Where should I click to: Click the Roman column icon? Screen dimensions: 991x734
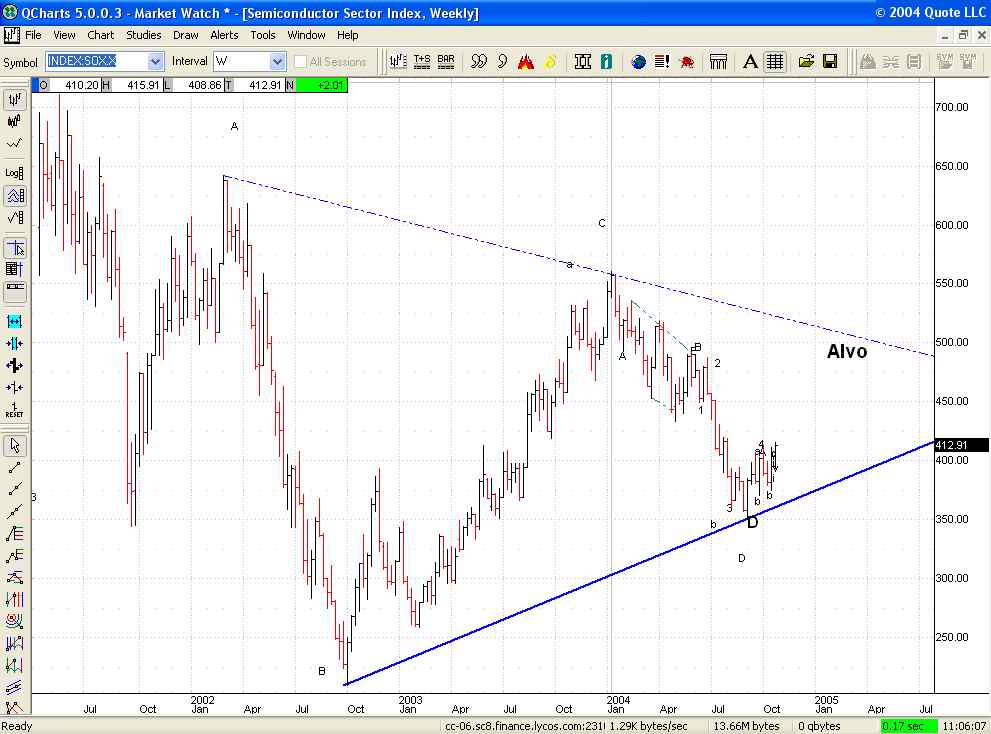[x=583, y=61]
